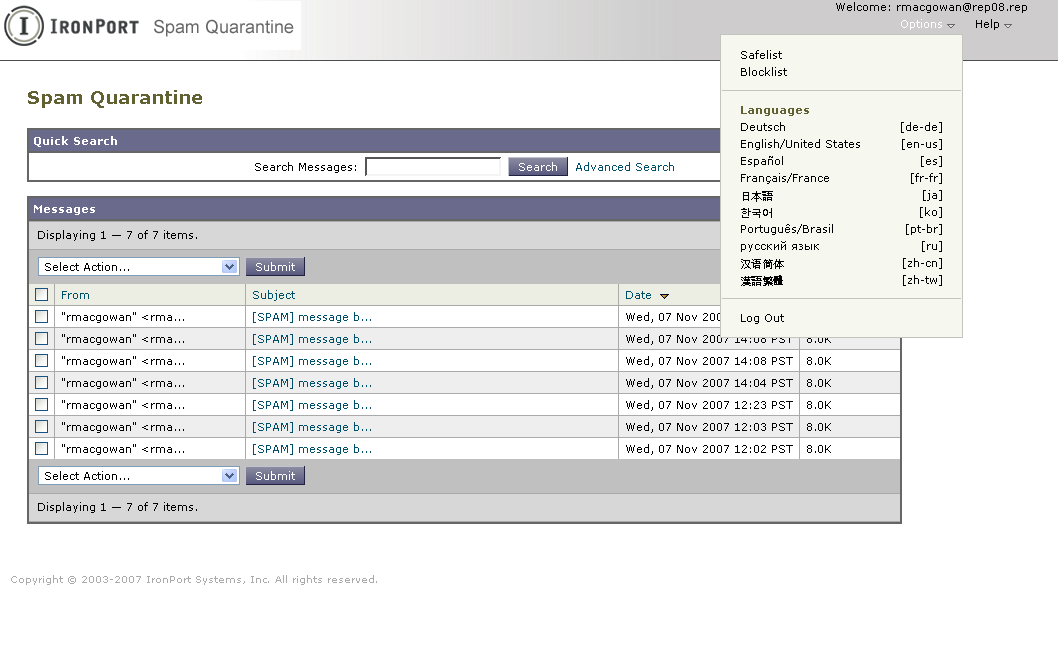Click Submit next to the bottom Select Action
This screenshot has height=663, width=1058.
click(275, 475)
